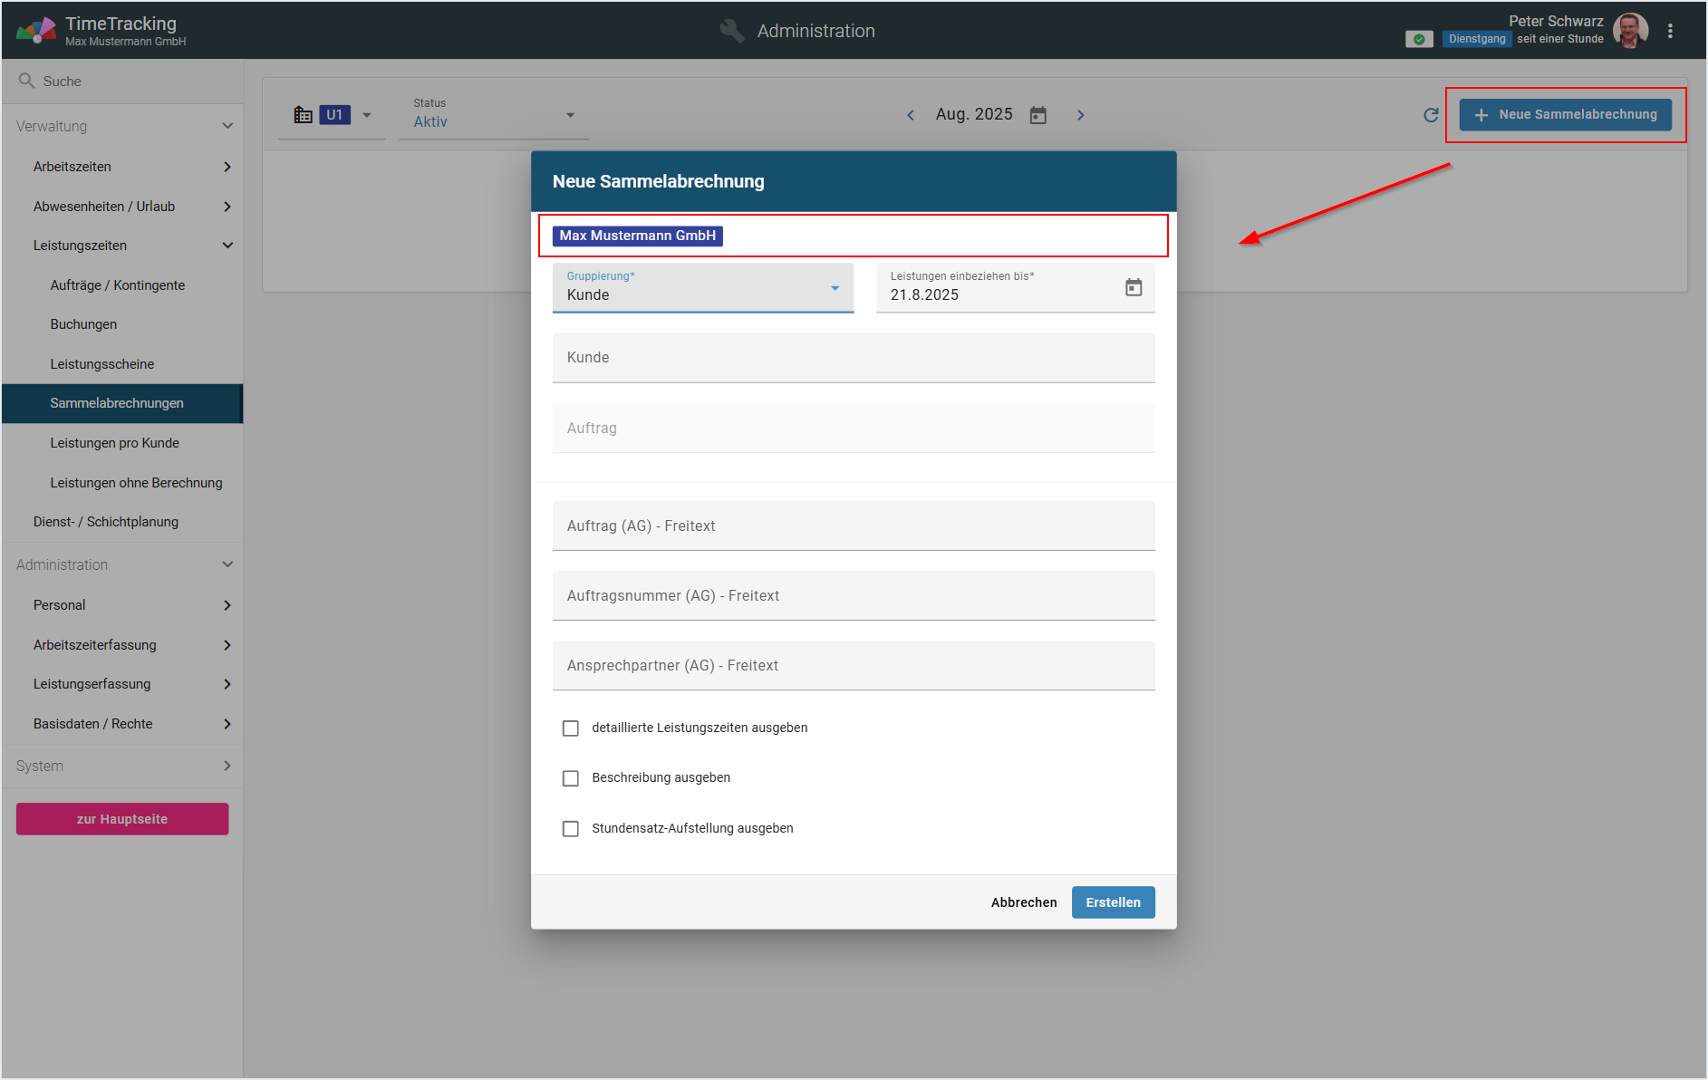Click the Erstellen button
Screen dimensions: 1708x1080
1112,902
